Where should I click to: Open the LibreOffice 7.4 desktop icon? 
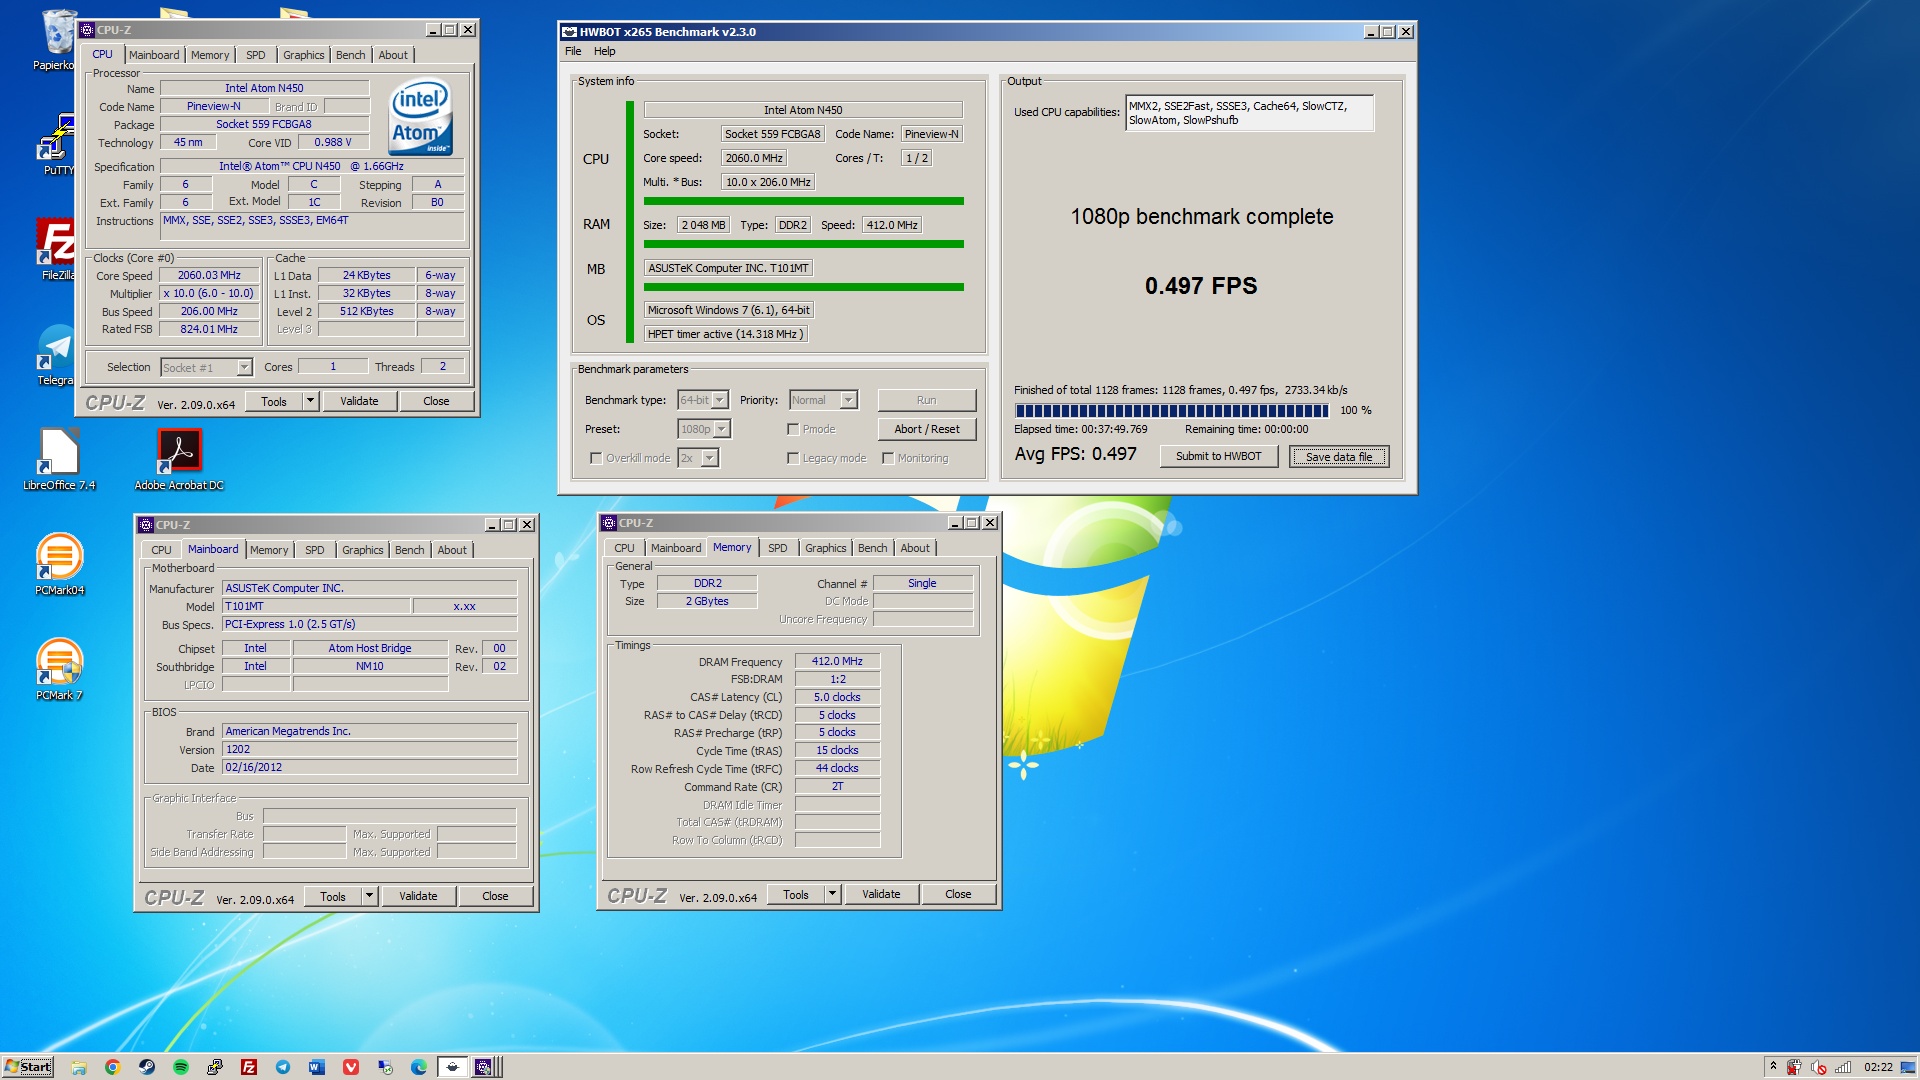(59, 460)
